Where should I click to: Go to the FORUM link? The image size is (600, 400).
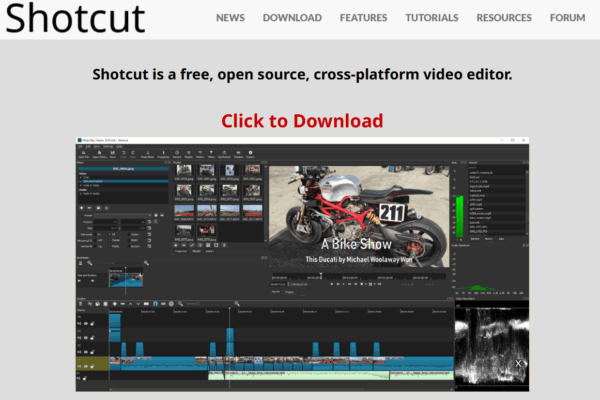click(x=567, y=18)
